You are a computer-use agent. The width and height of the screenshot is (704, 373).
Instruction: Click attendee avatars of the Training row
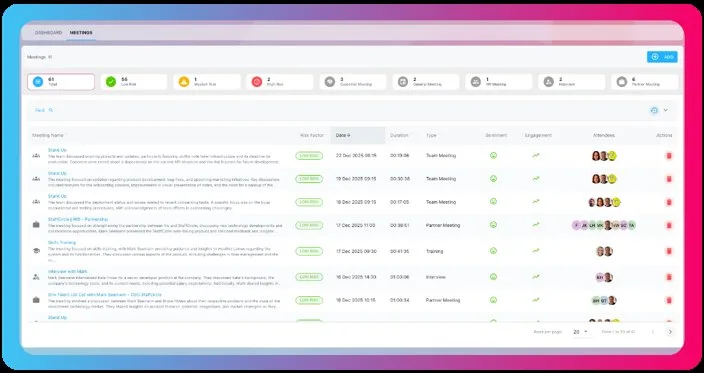coord(604,251)
